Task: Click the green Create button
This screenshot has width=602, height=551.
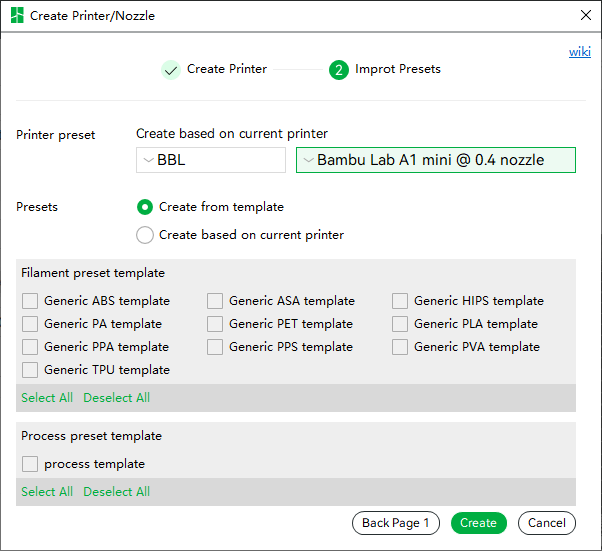Action: 479,523
